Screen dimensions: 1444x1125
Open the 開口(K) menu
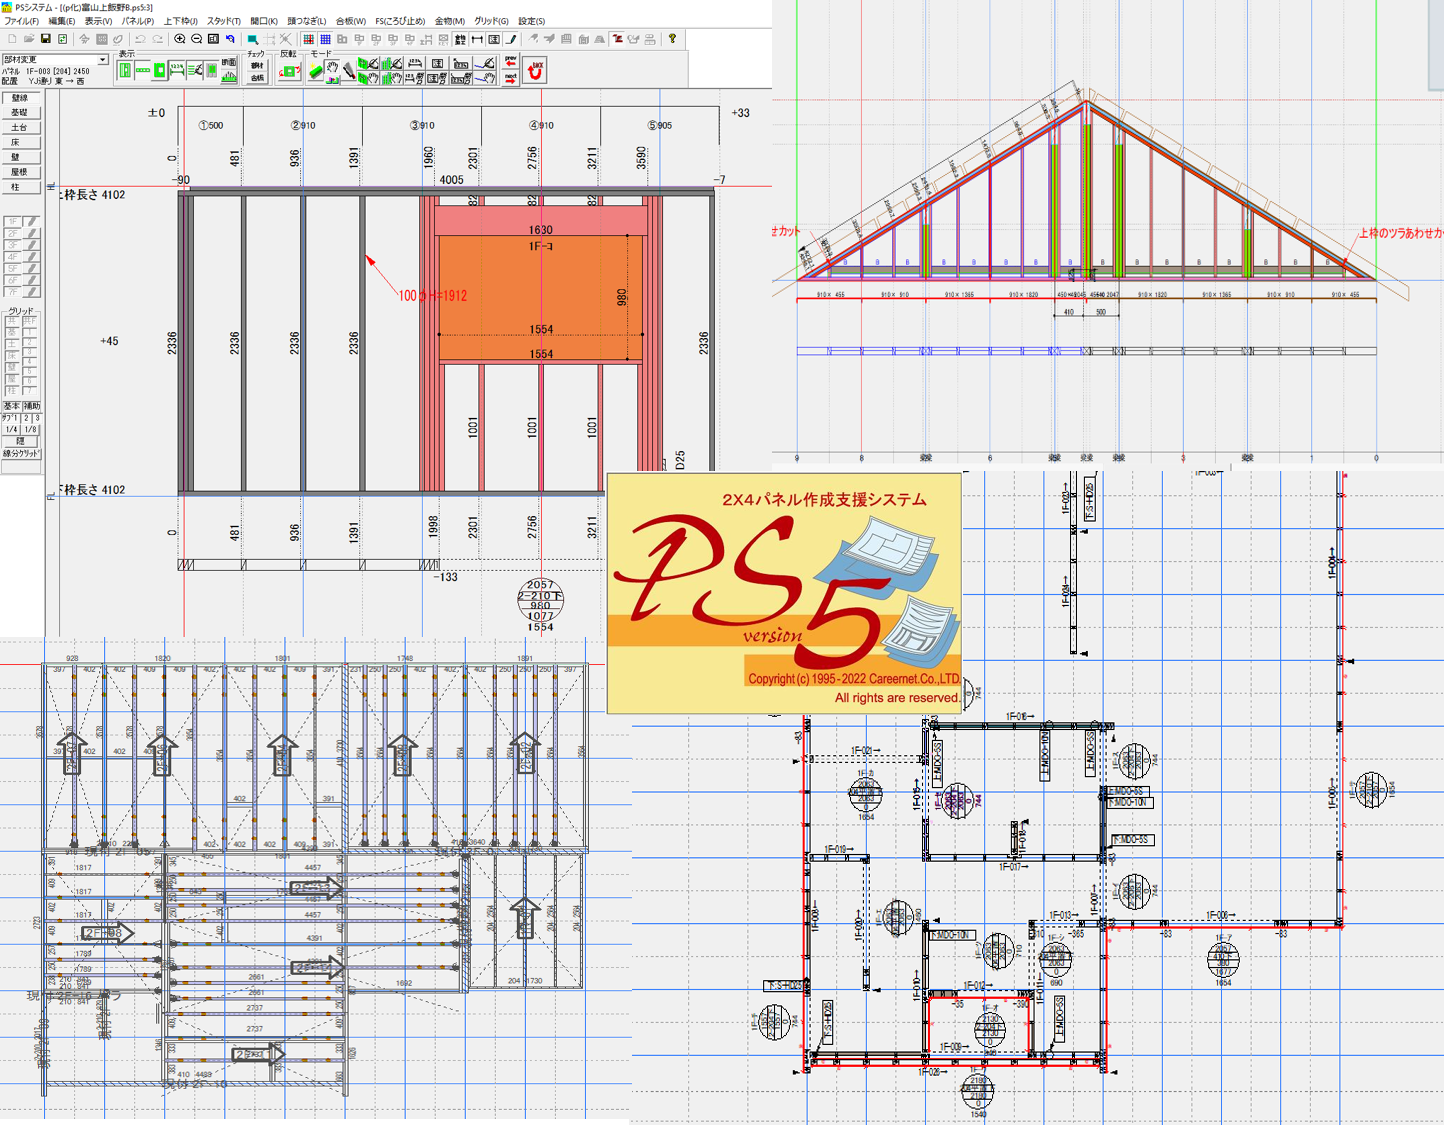(x=264, y=21)
